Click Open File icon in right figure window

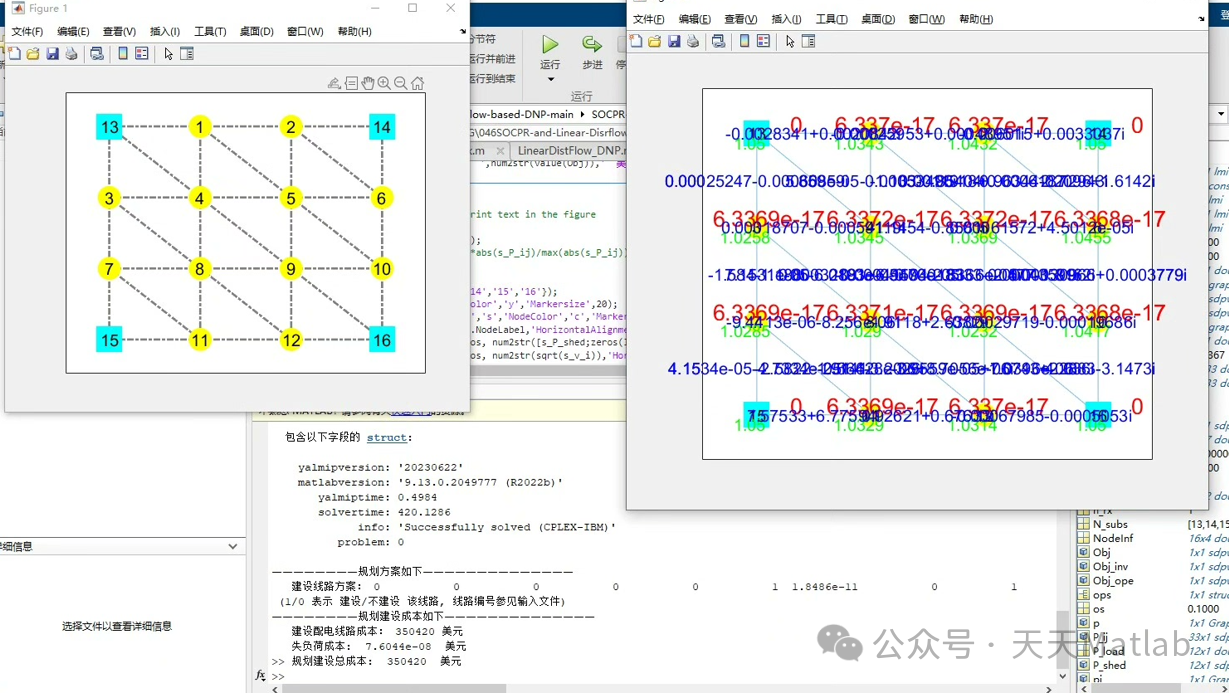pyautogui.click(x=654, y=41)
